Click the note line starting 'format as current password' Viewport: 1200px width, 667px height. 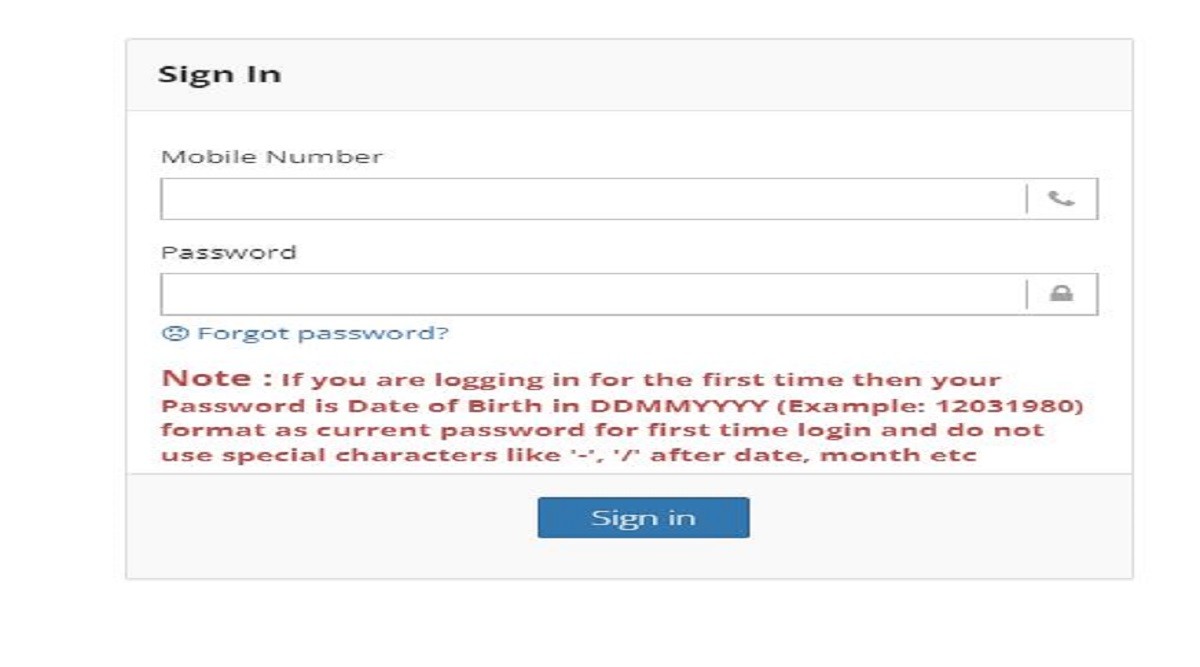click(x=602, y=430)
